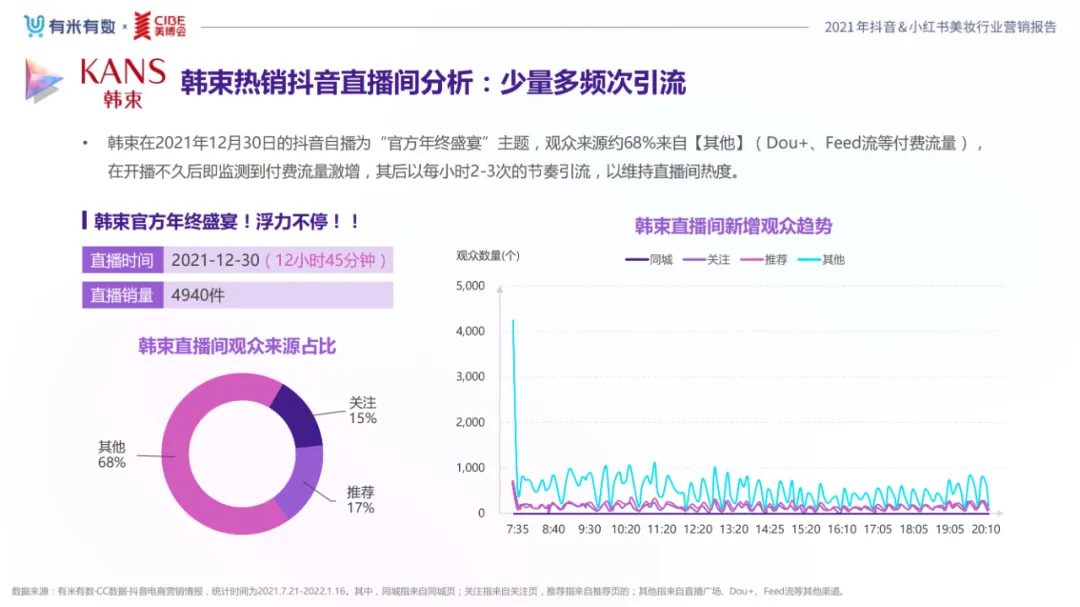Click the duration text 12小时45分钟

pyautogui.click(x=325, y=260)
